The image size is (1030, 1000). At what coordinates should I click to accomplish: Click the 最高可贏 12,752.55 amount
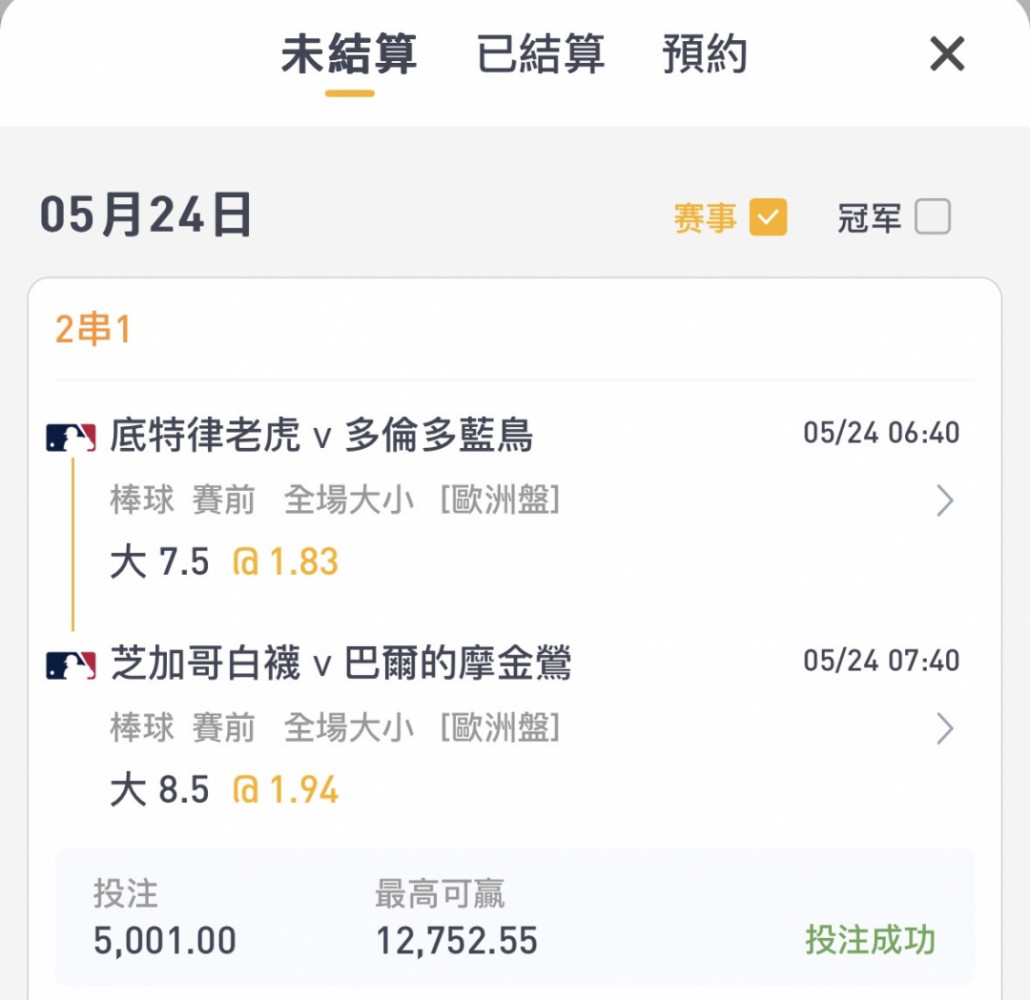tap(457, 940)
